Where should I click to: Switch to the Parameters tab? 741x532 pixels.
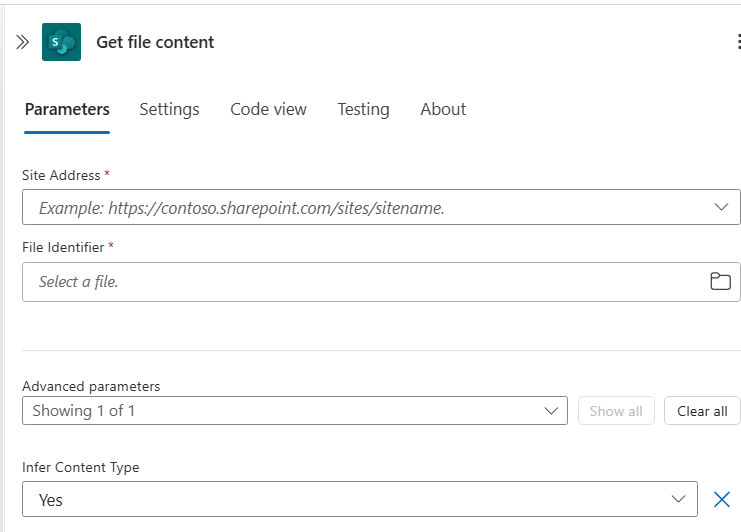[67, 109]
